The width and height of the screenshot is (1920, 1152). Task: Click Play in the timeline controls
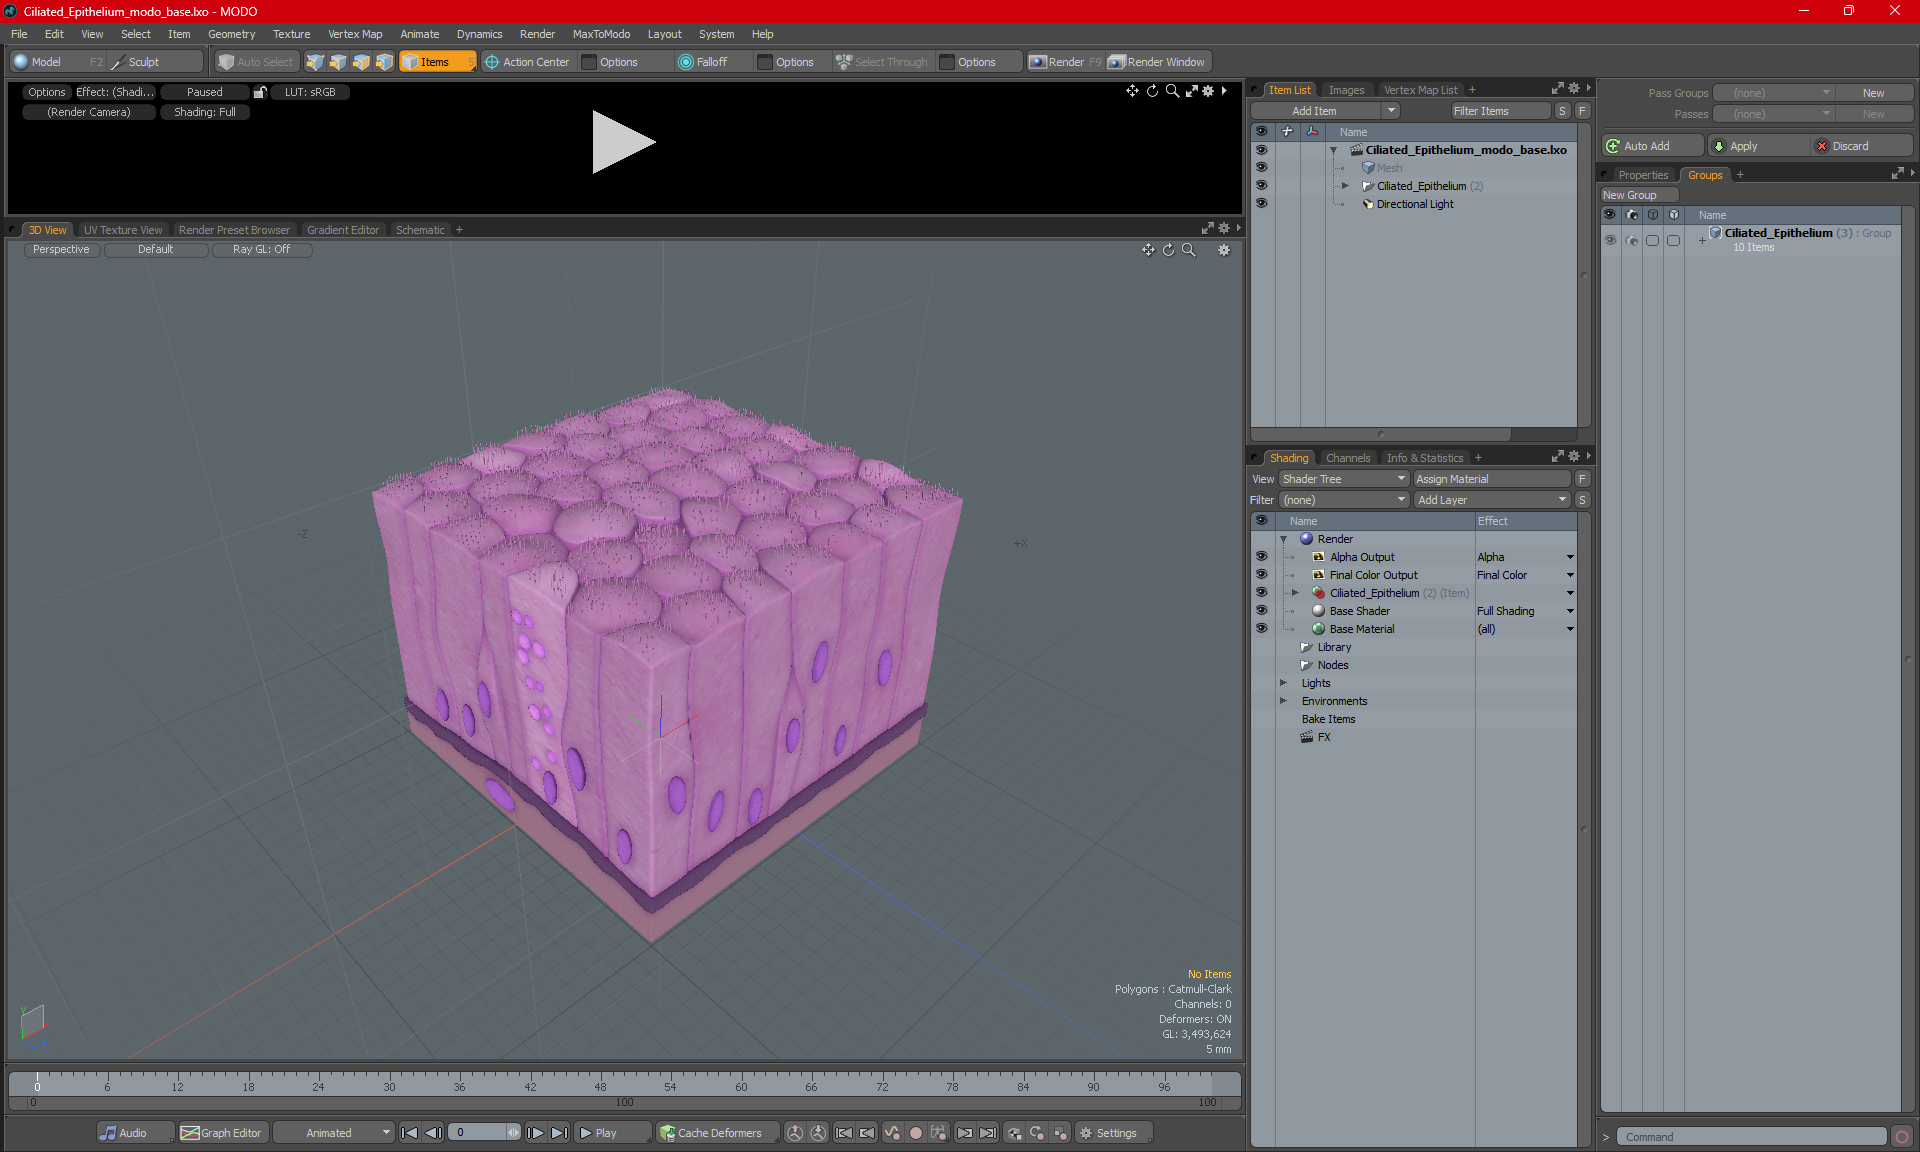coord(612,1133)
